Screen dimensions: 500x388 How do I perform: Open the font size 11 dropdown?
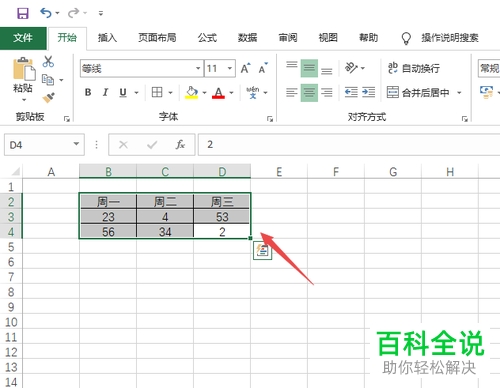(230, 68)
